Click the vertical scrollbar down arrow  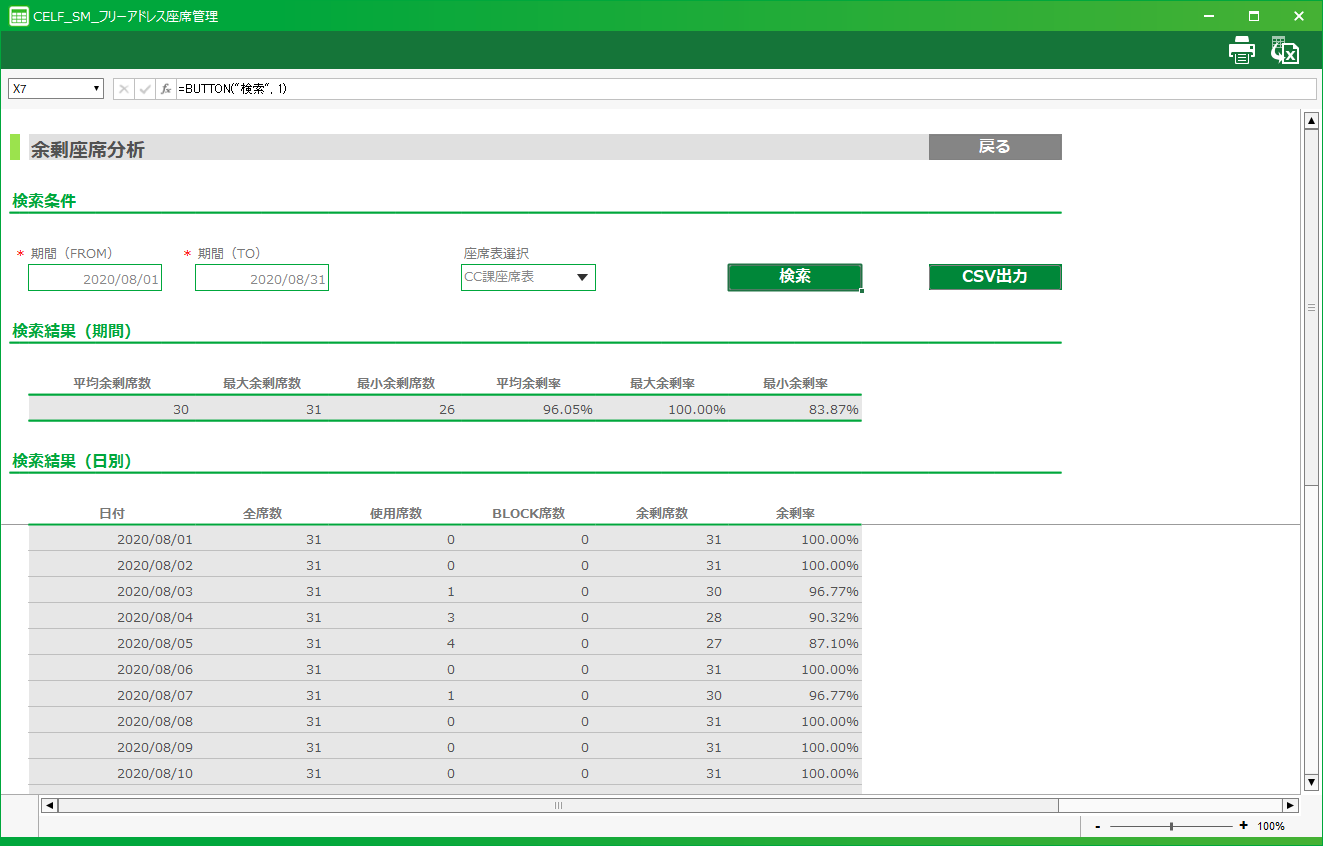(1311, 782)
